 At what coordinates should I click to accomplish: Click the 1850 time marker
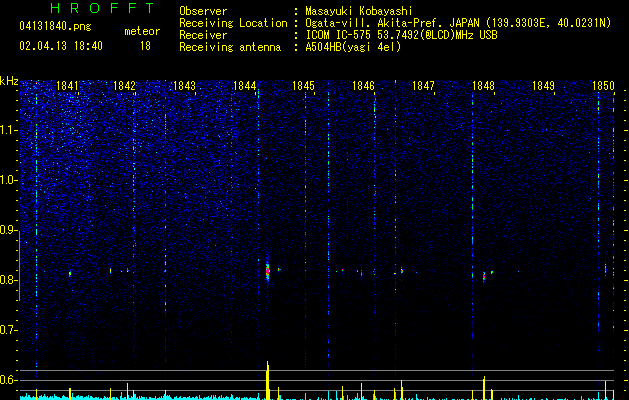pyautogui.click(x=603, y=86)
